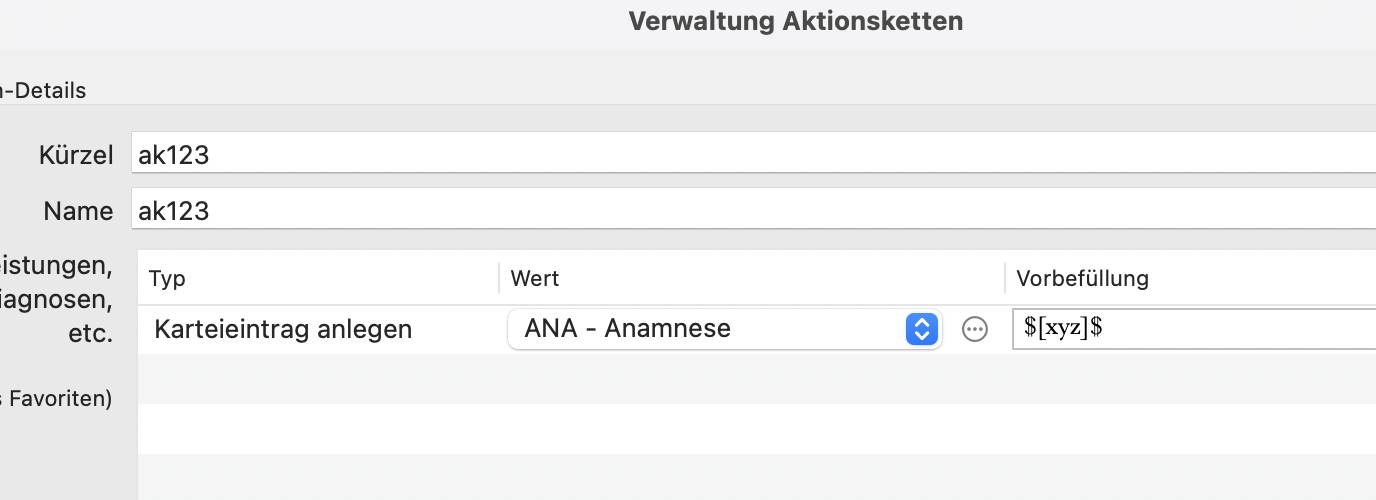Viewport: 1376px width, 500px height.
Task: Click the blue up-down arrows of Wert selector
Action: coord(921,329)
